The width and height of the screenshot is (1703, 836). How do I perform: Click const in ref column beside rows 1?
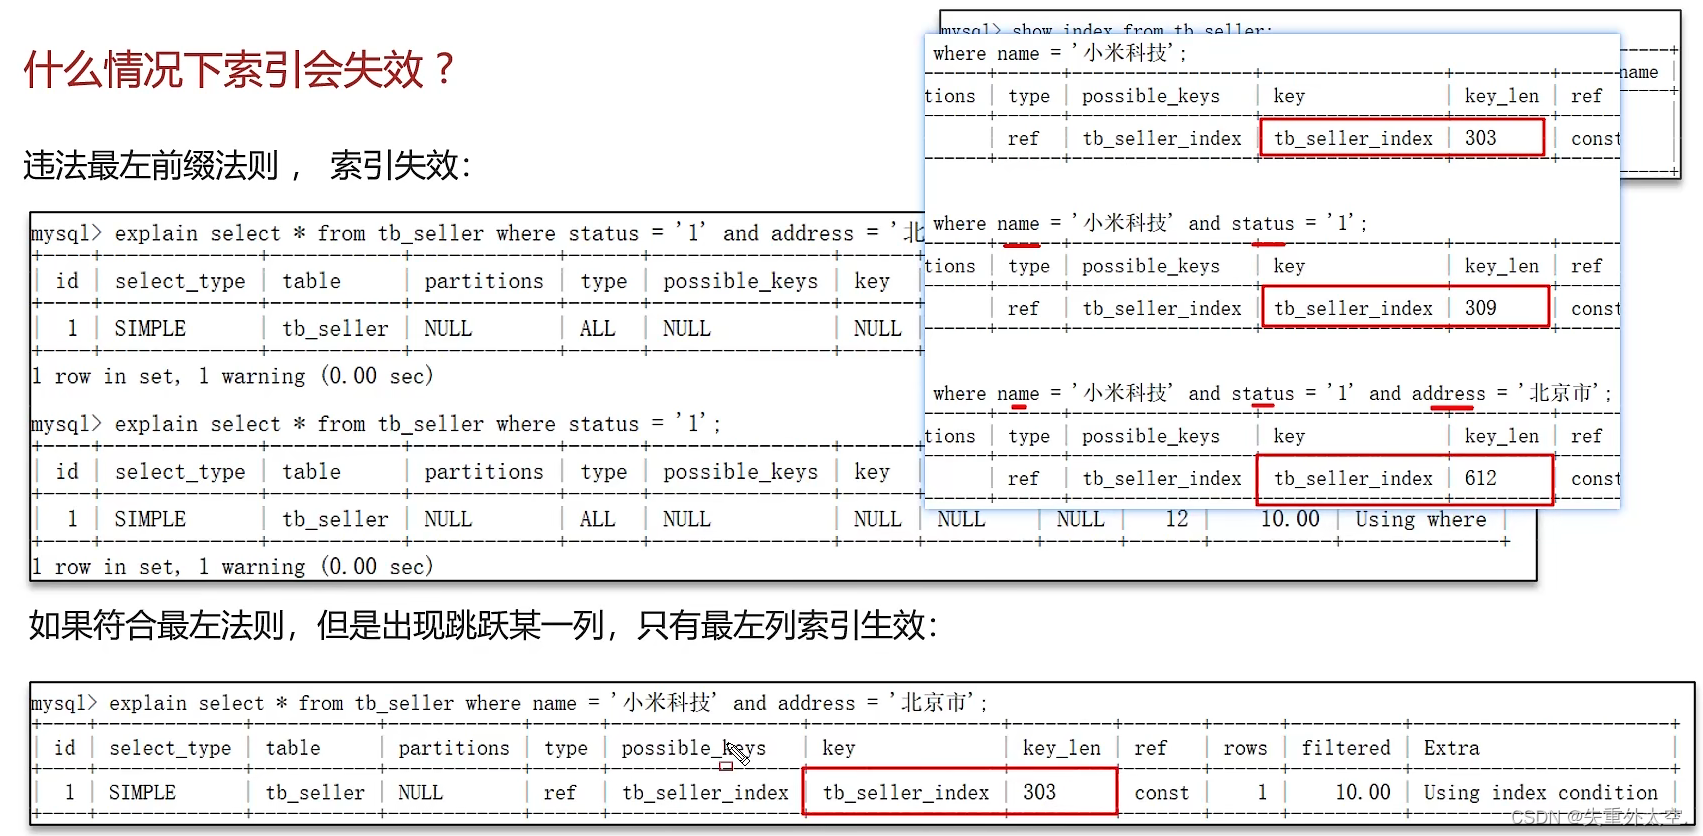pos(1161,792)
